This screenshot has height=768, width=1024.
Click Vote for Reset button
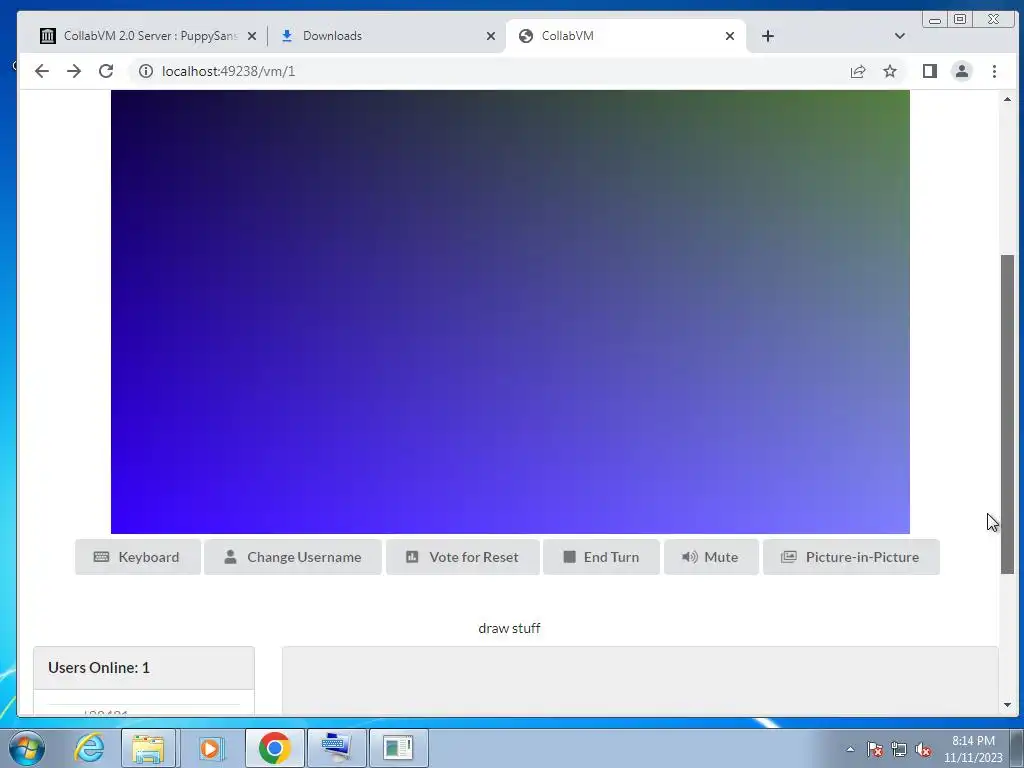click(462, 557)
